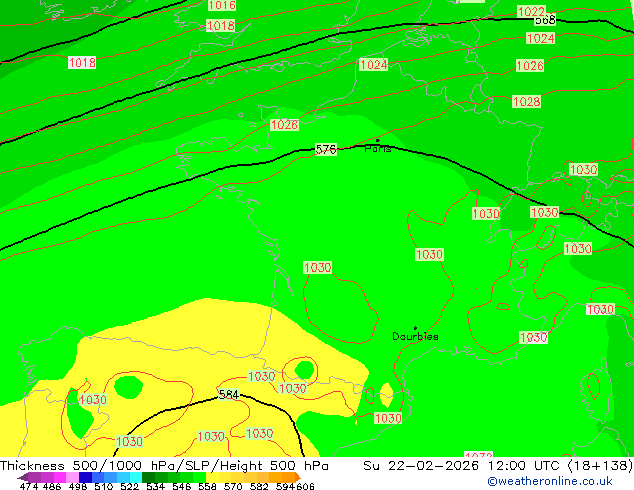Click the 1022 isobar label
This screenshot has width=634, height=490.
(x=531, y=11)
